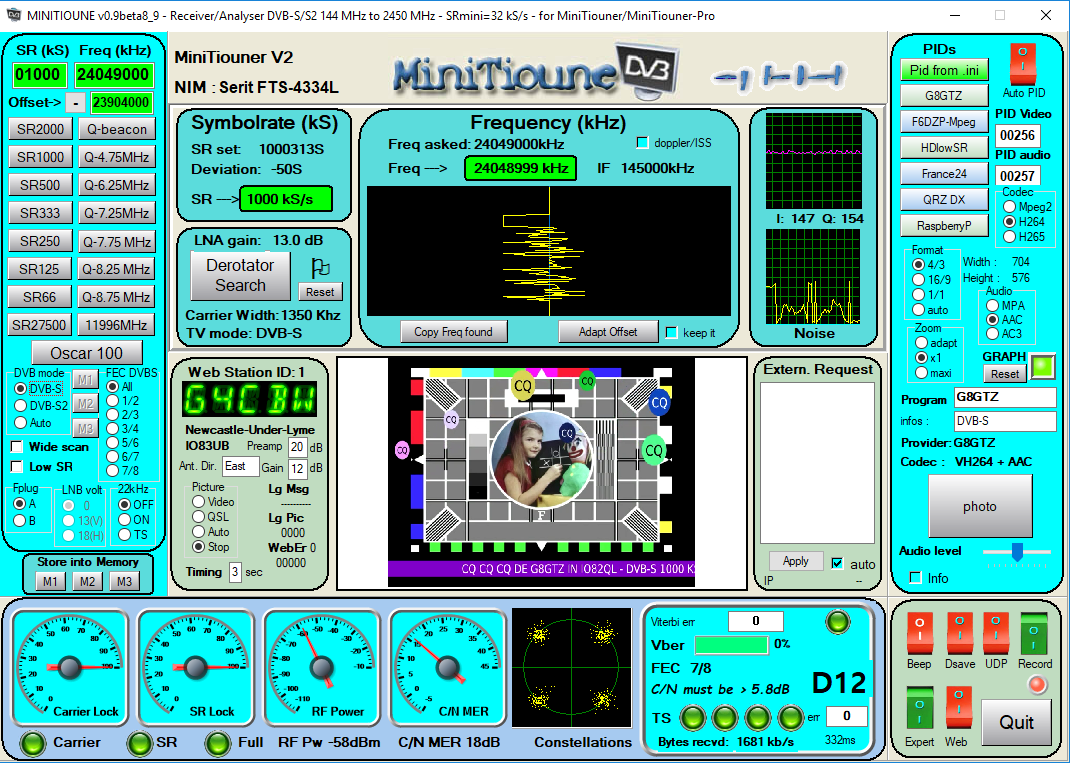Click the PID Video field 00256
This screenshot has width=1070, height=763.
[x=1016, y=135]
